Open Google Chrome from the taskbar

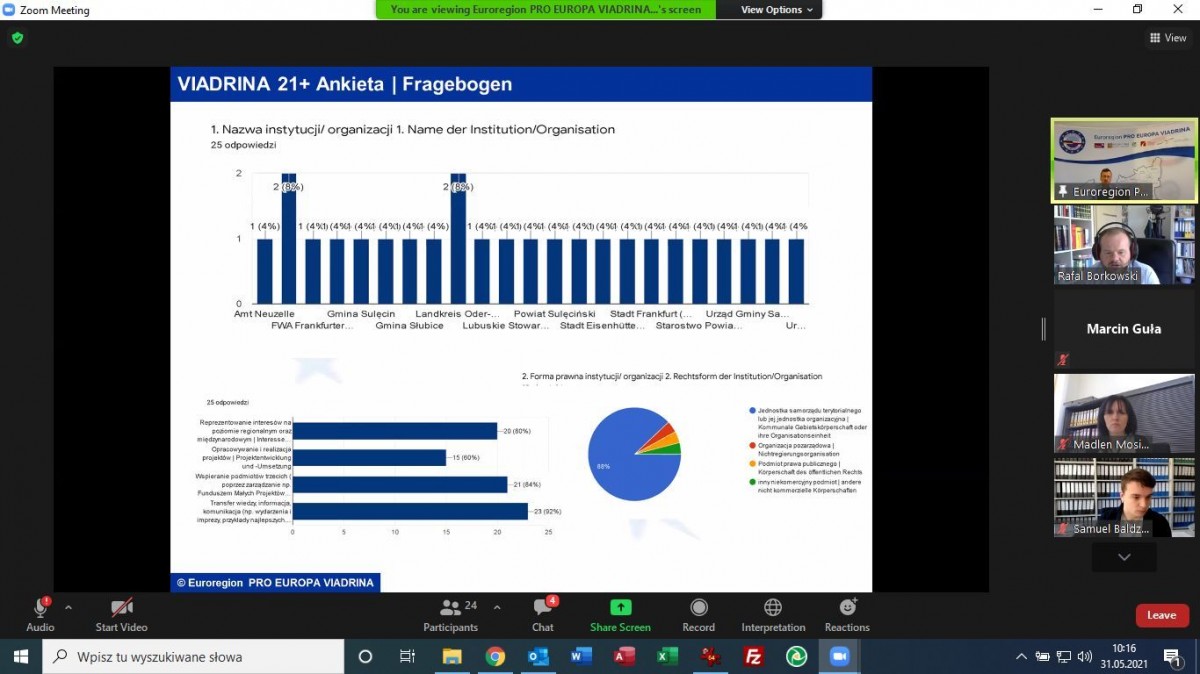[495, 657]
